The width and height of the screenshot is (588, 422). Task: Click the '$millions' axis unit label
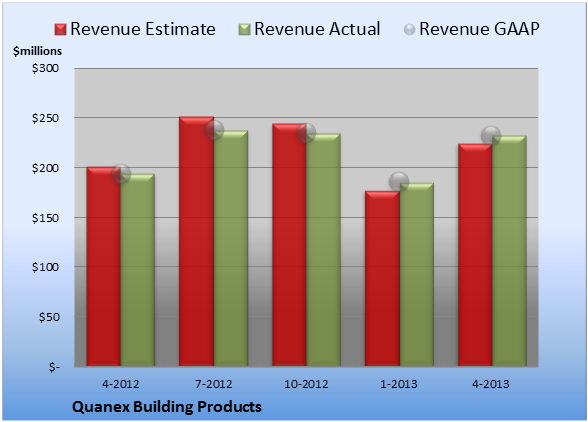tap(38, 51)
